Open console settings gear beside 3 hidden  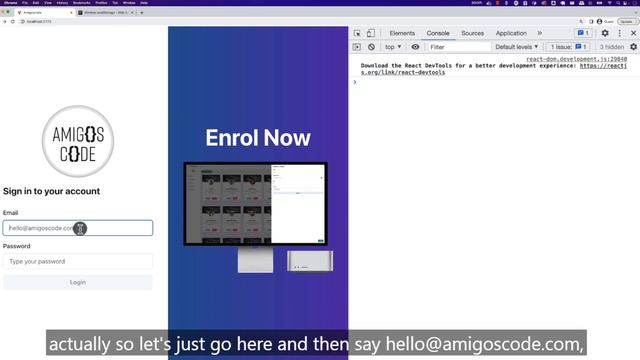pyautogui.click(x=633, y=47)
